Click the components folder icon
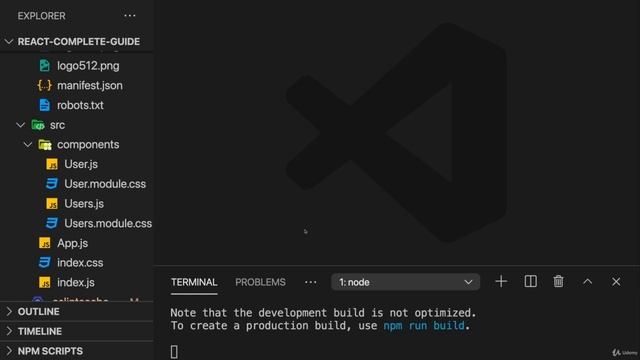 point(45,145)
